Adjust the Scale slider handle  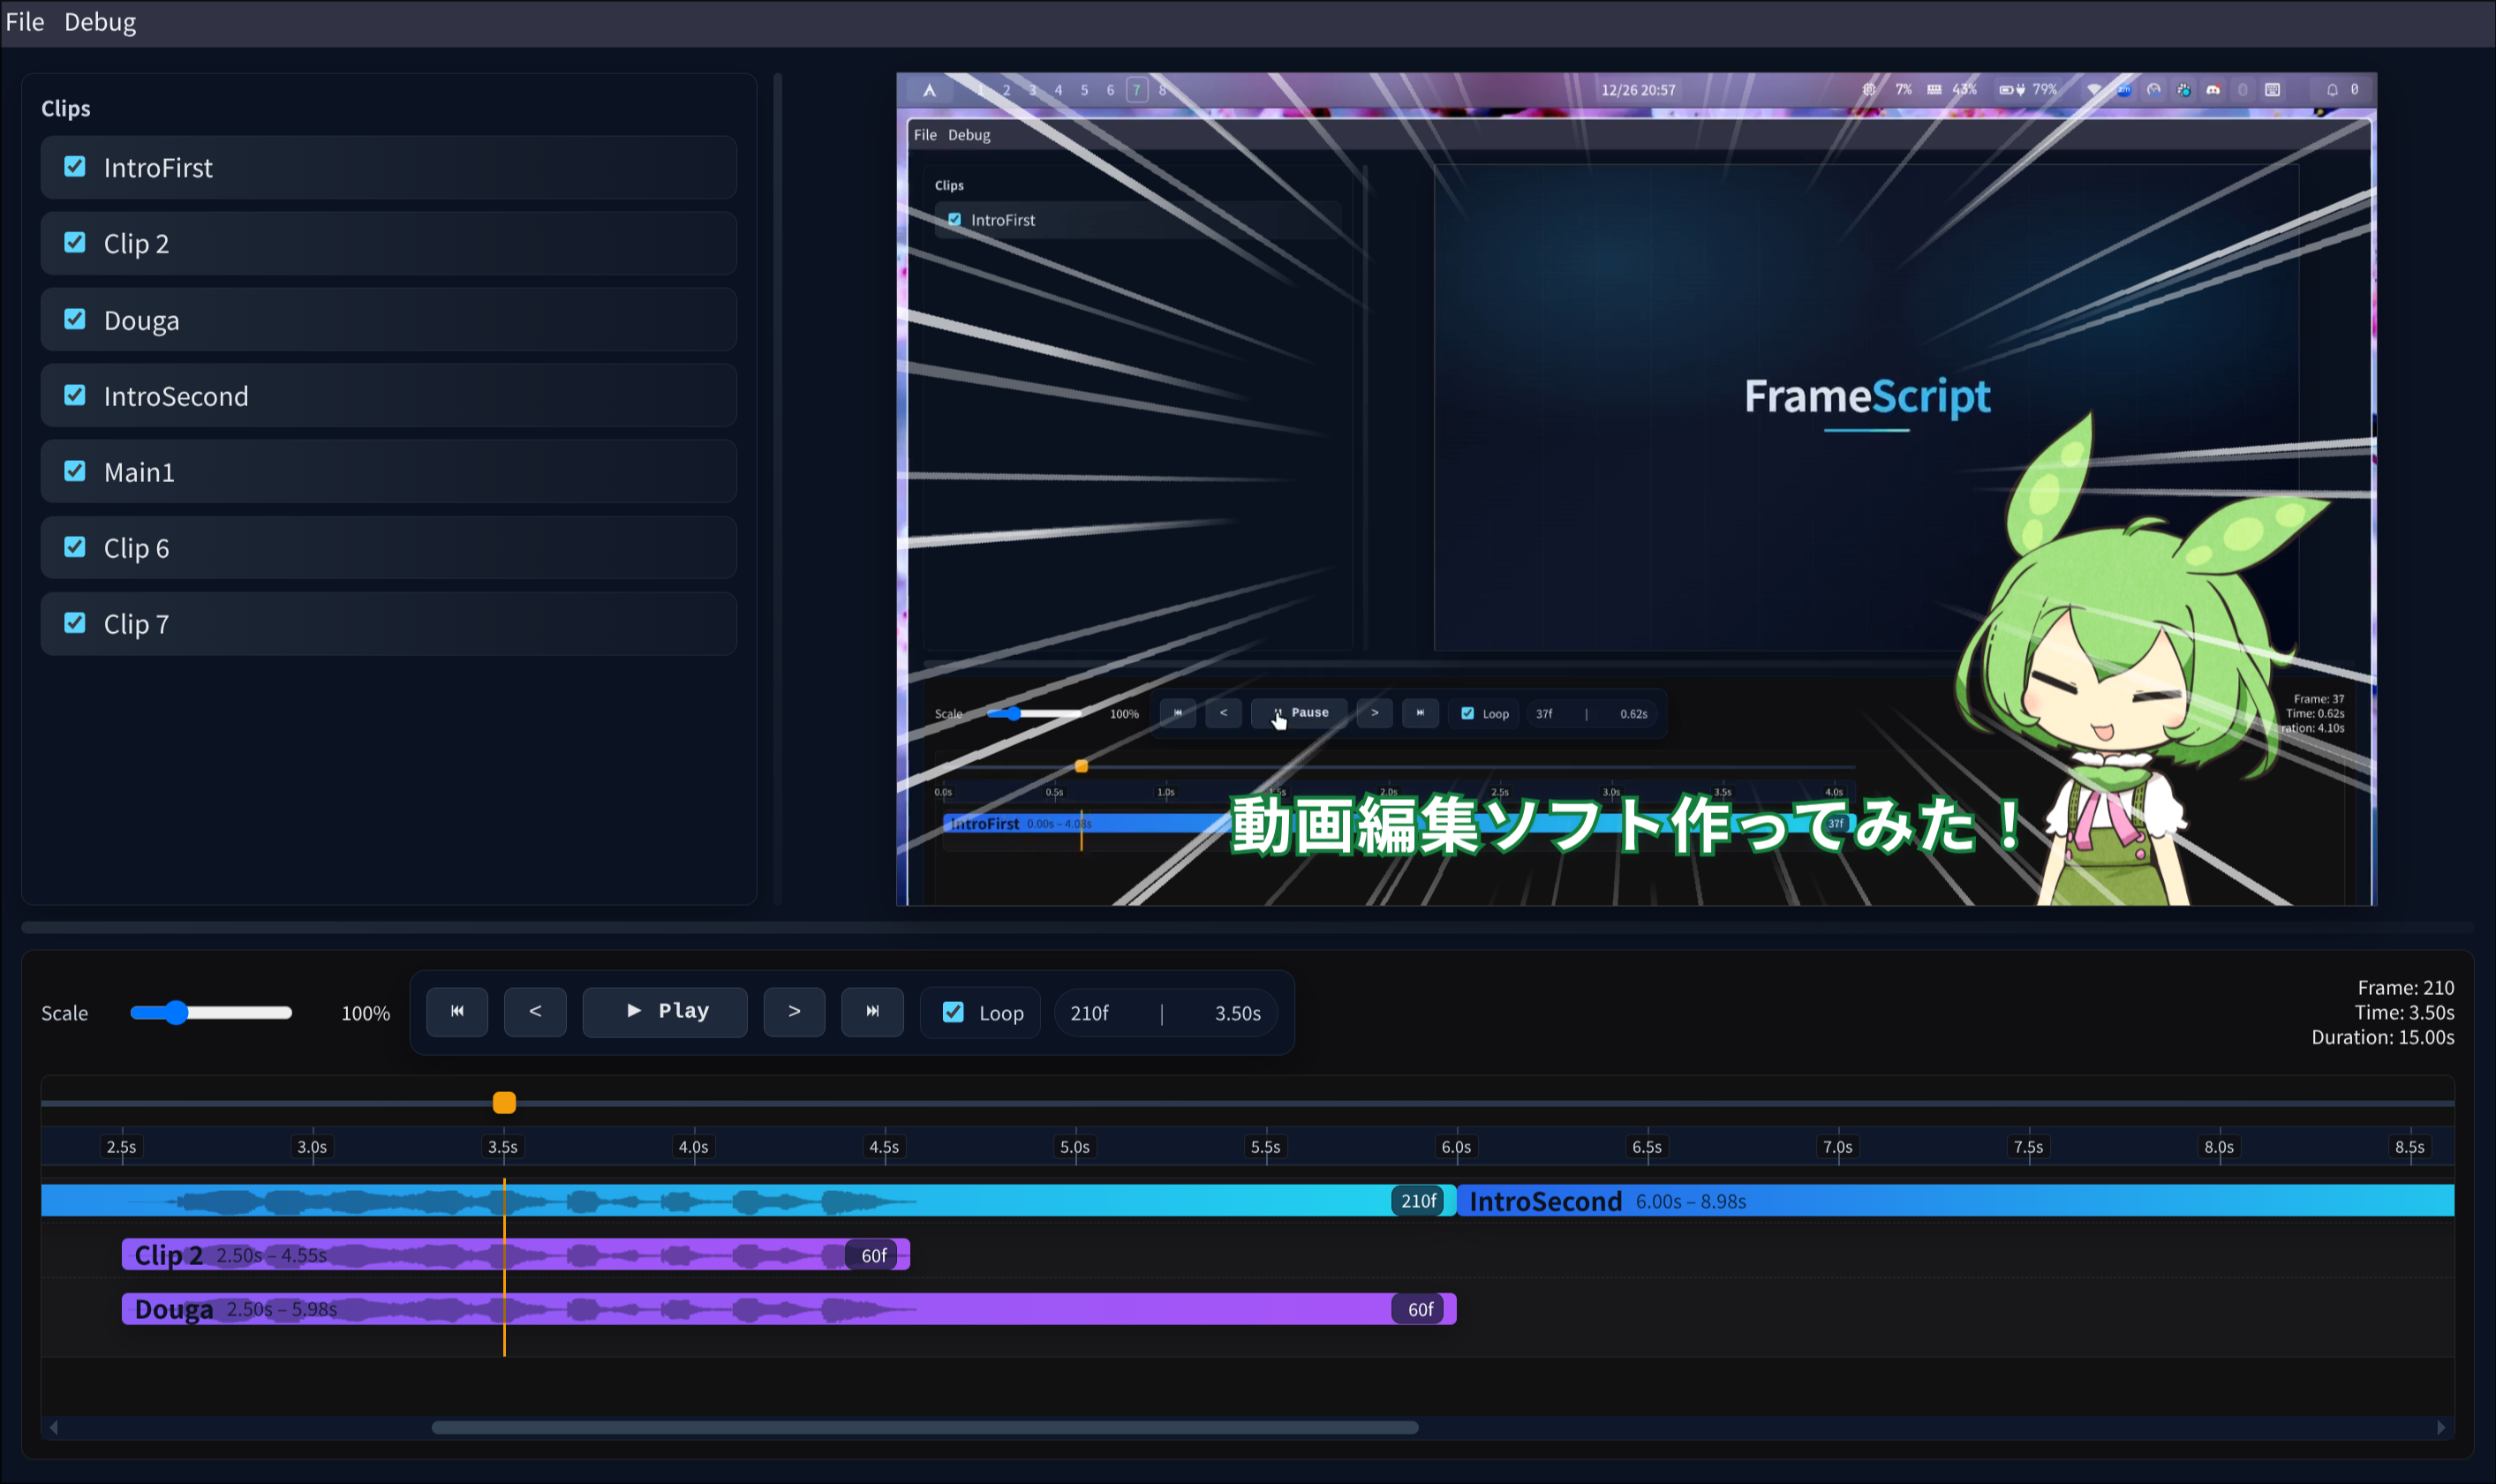(177, 1013)
